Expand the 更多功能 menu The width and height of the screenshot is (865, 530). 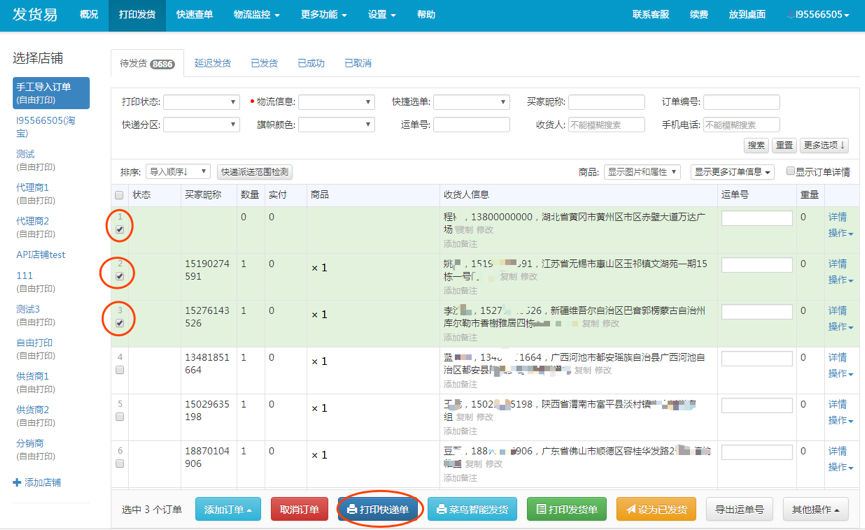(324, 15)
